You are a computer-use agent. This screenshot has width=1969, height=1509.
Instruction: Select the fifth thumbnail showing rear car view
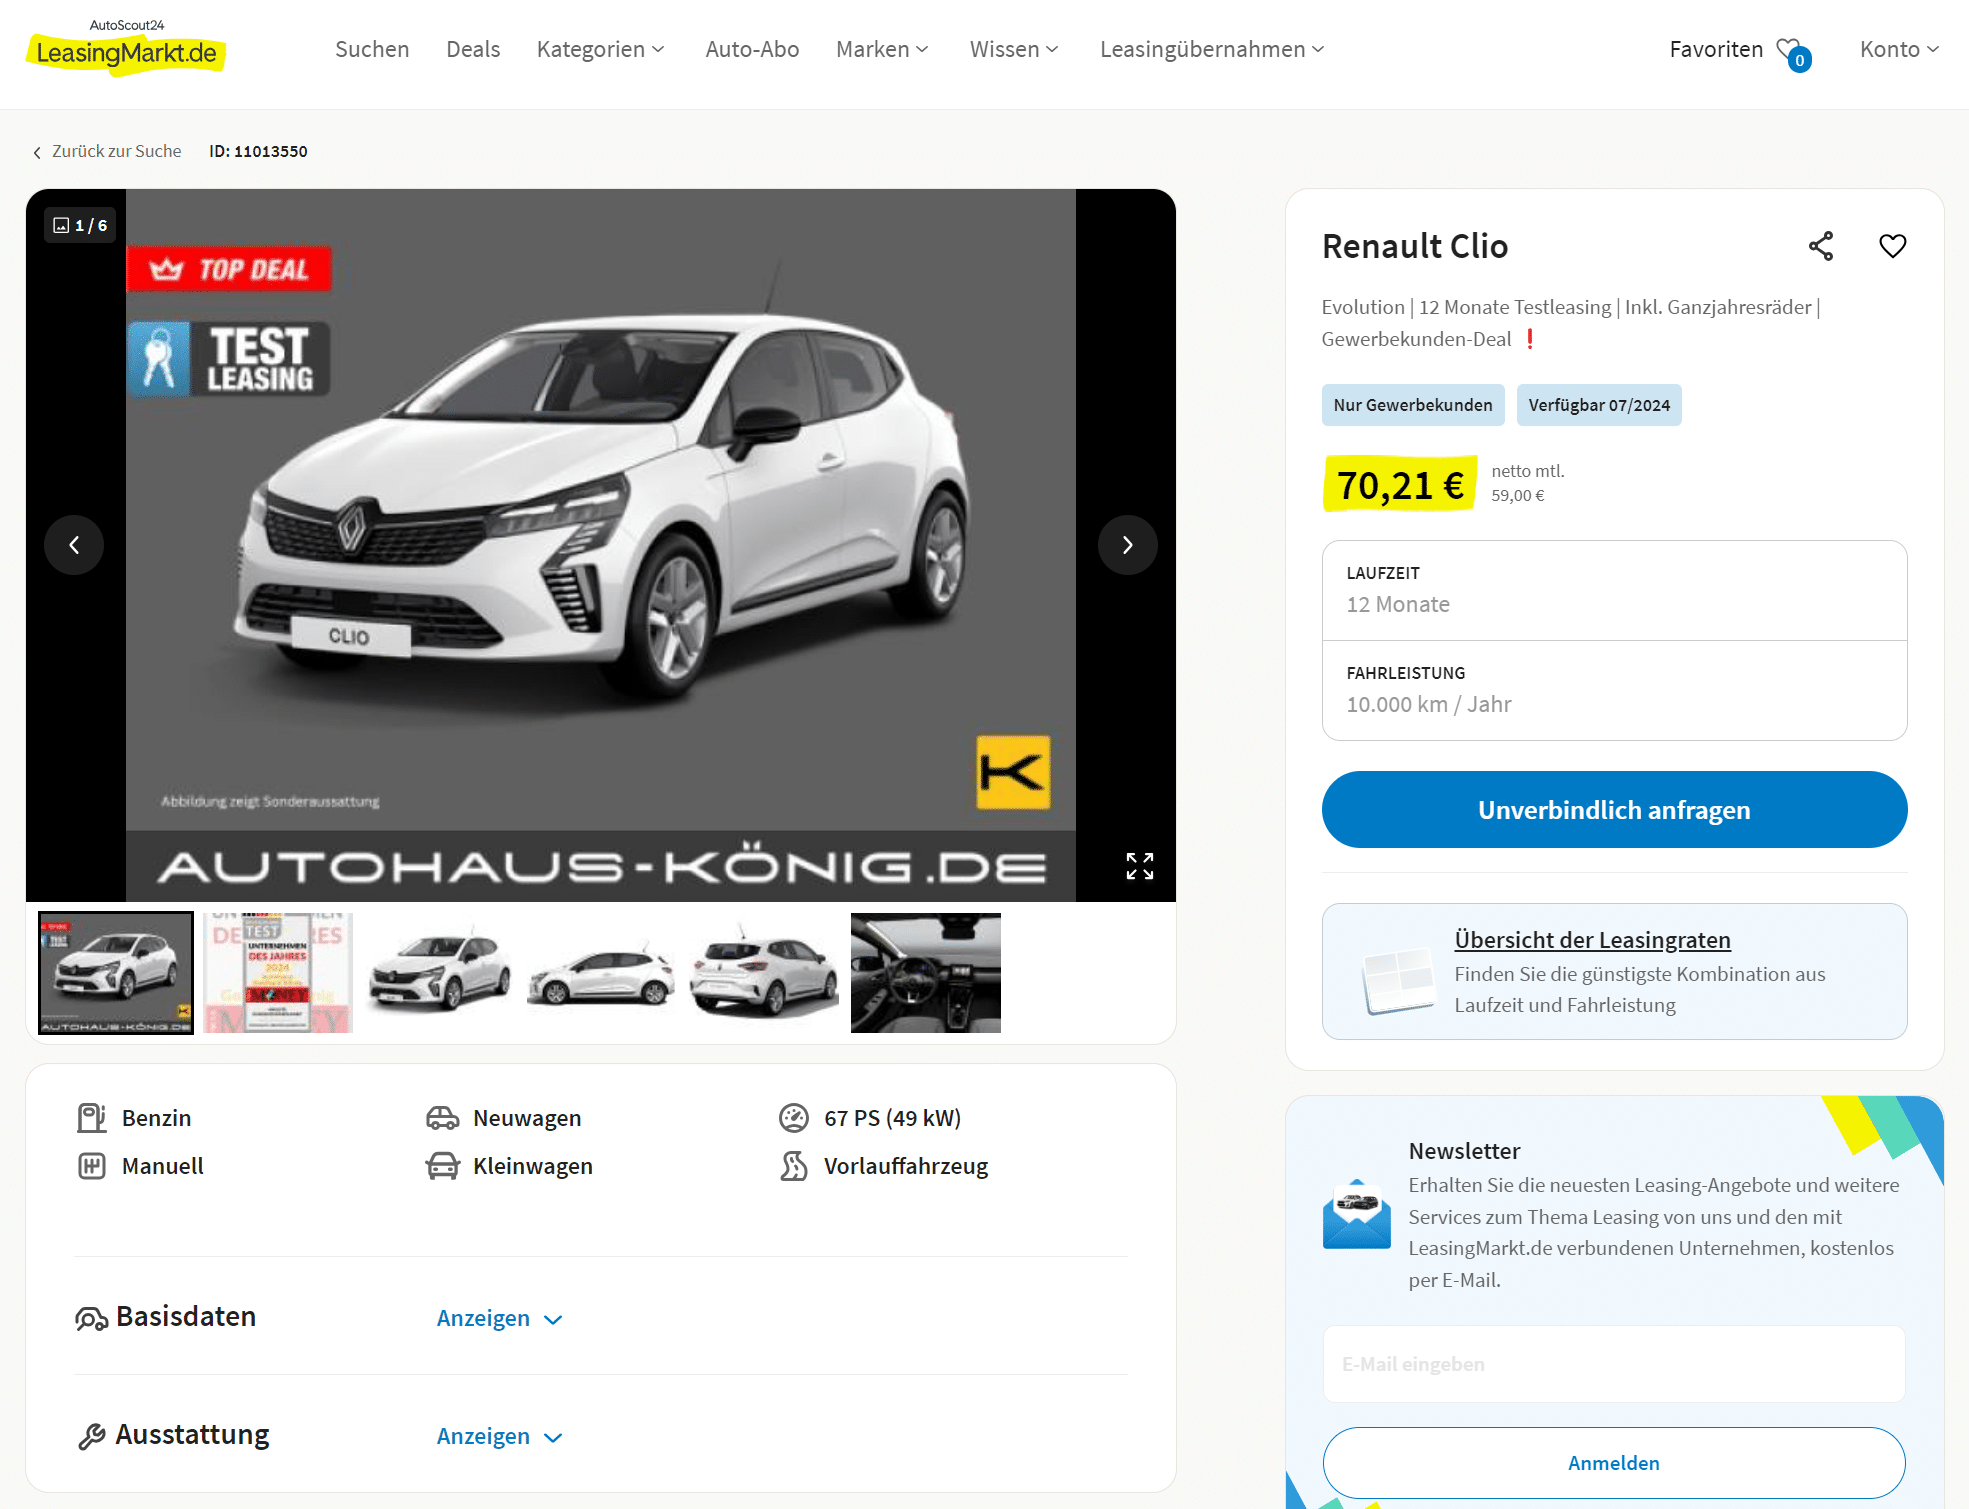[764, 973]
